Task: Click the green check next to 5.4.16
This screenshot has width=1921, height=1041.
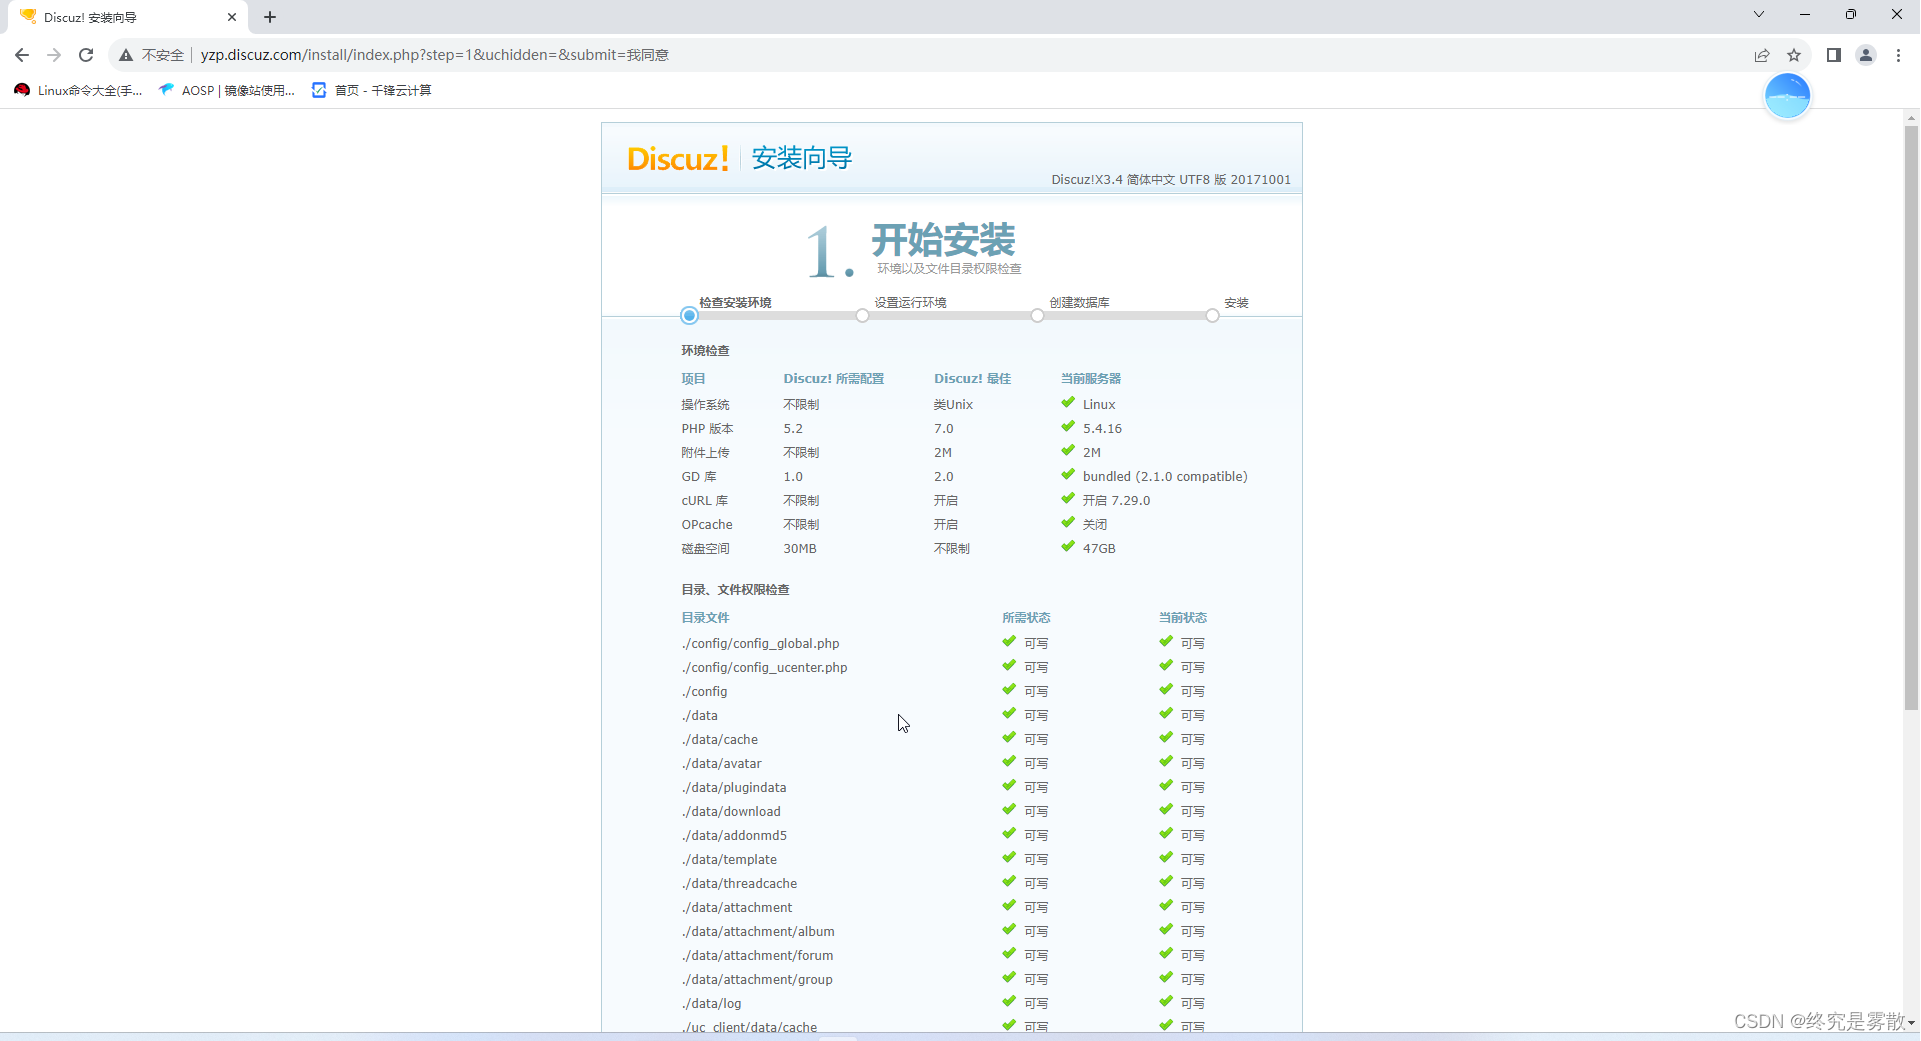Action: 1068,426
